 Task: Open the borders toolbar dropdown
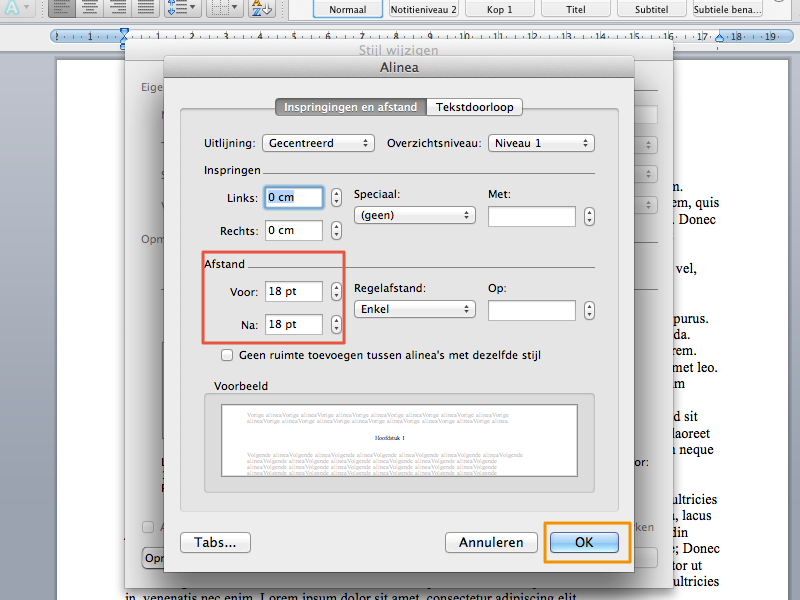click(x=224, y=8)
